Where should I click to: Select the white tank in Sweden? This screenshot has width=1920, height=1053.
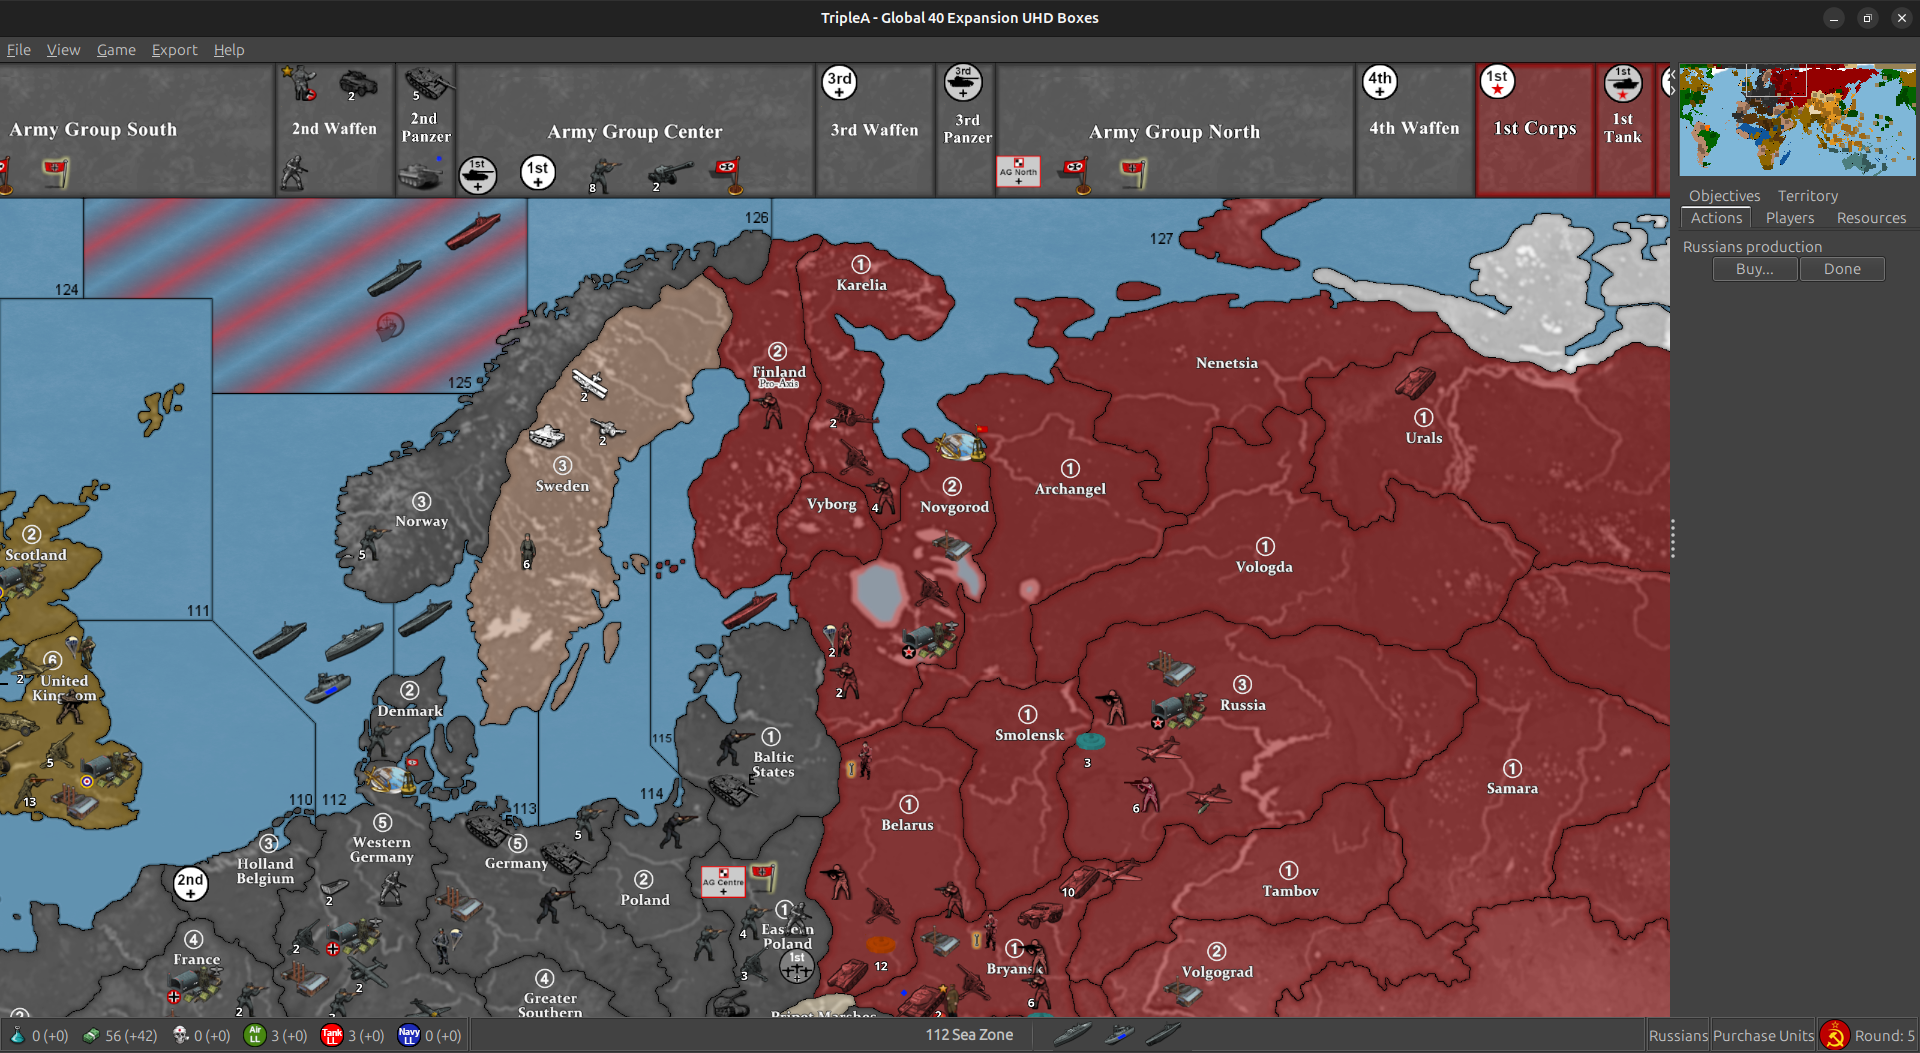pos(546,435)
